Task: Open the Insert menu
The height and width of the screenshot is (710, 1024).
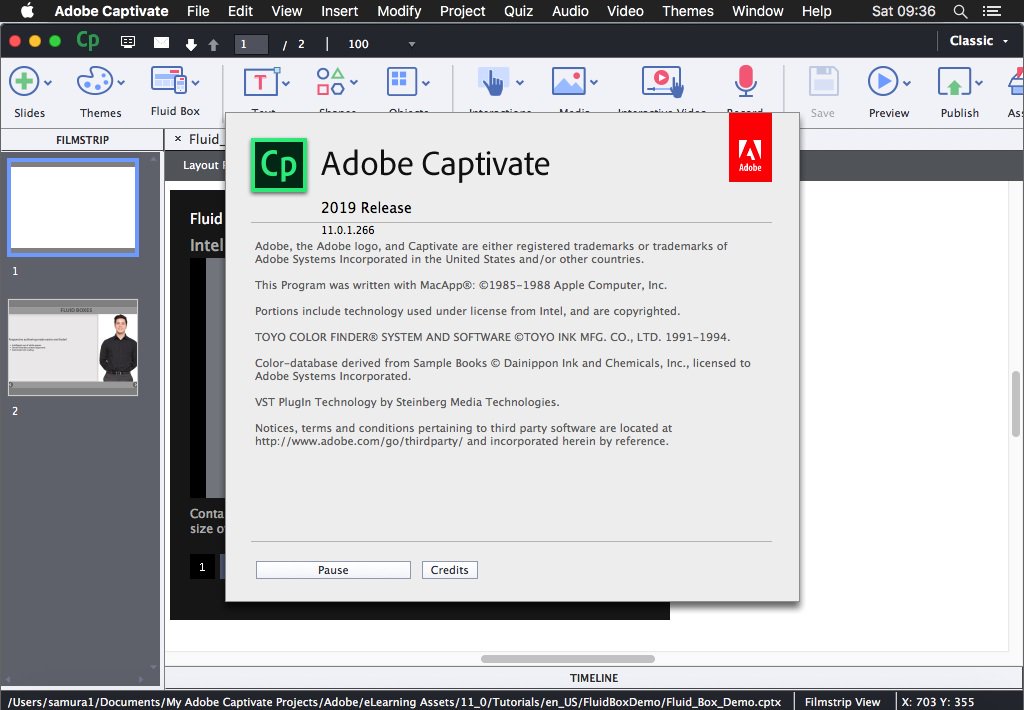Action: (340, 11)
